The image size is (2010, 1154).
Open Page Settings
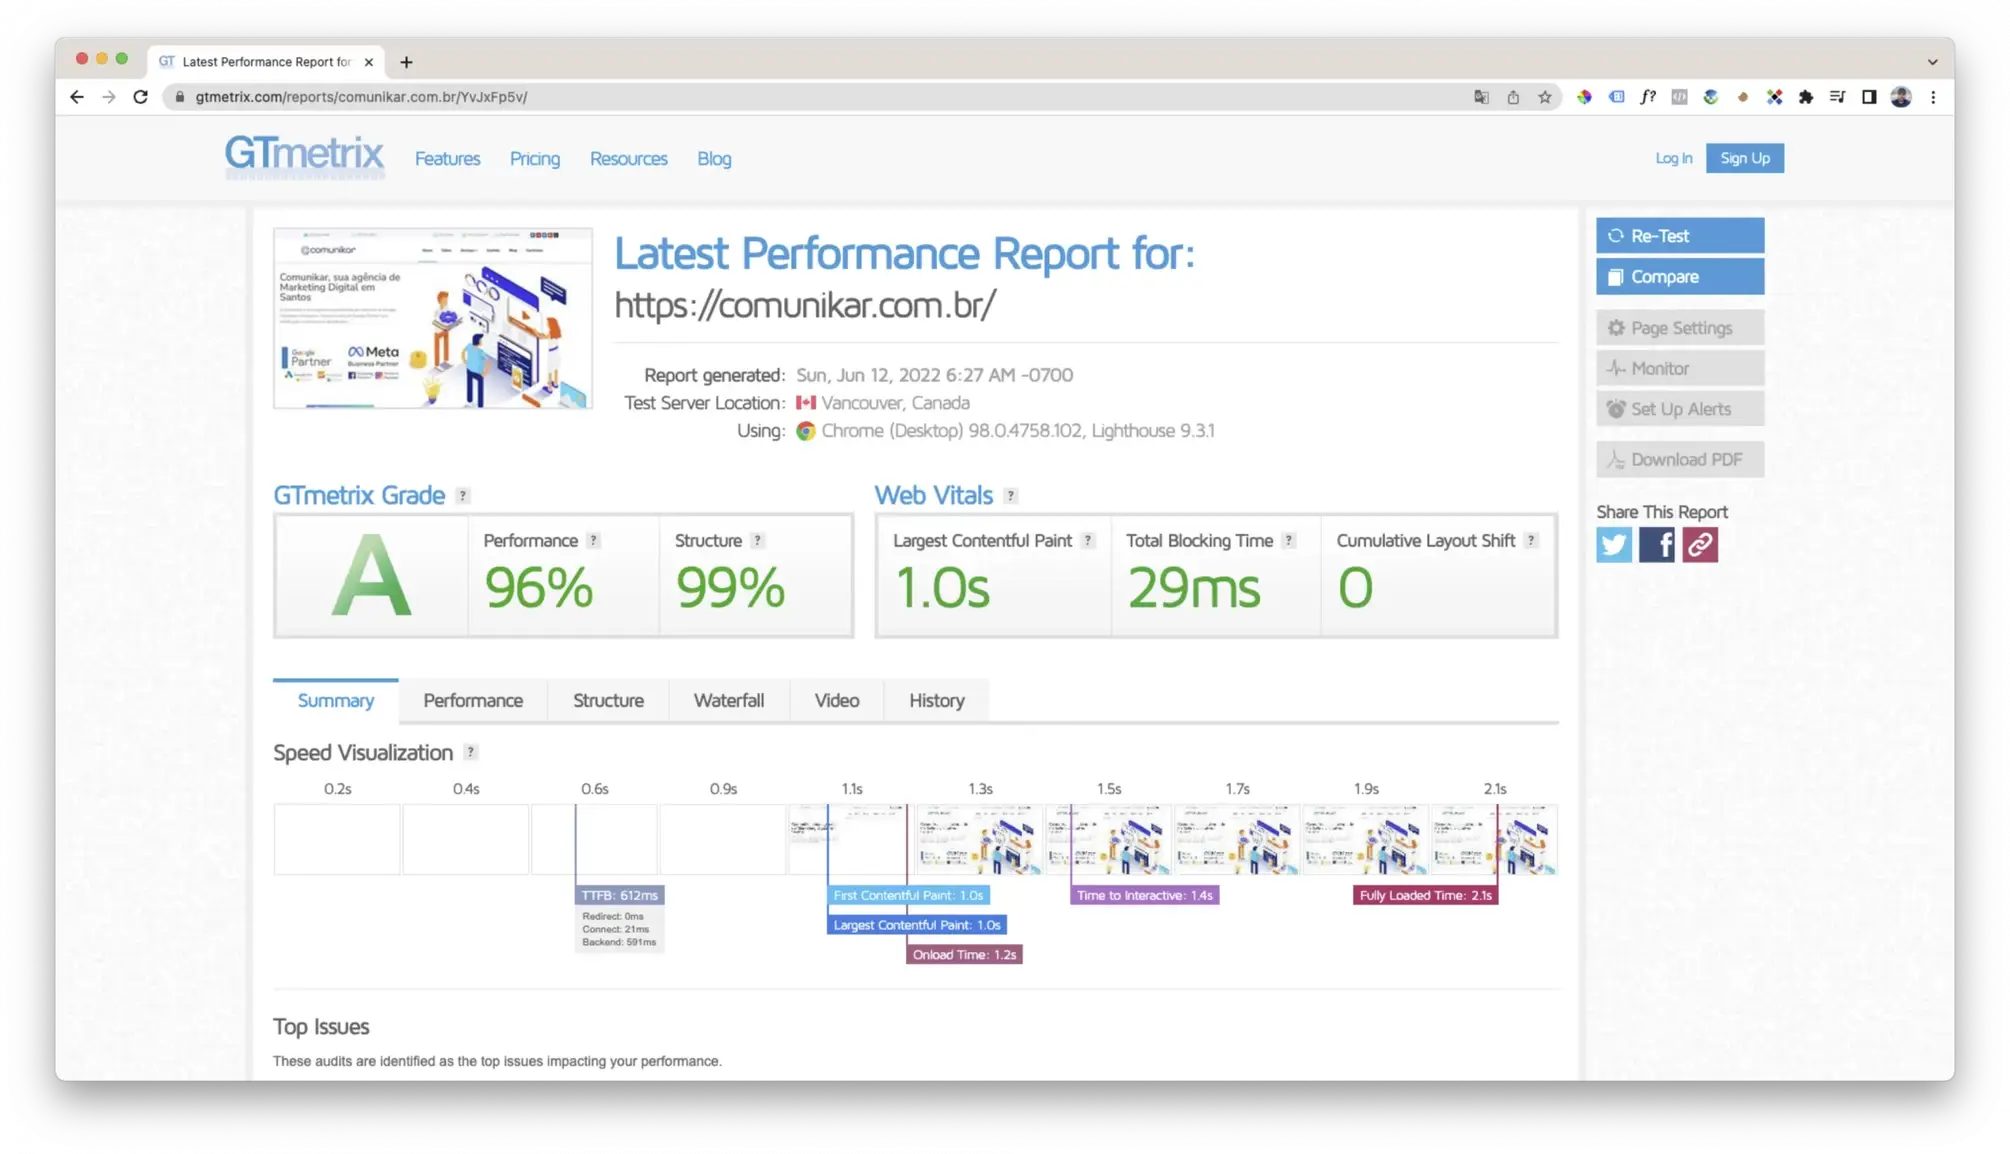click(x=1680, y=328)
